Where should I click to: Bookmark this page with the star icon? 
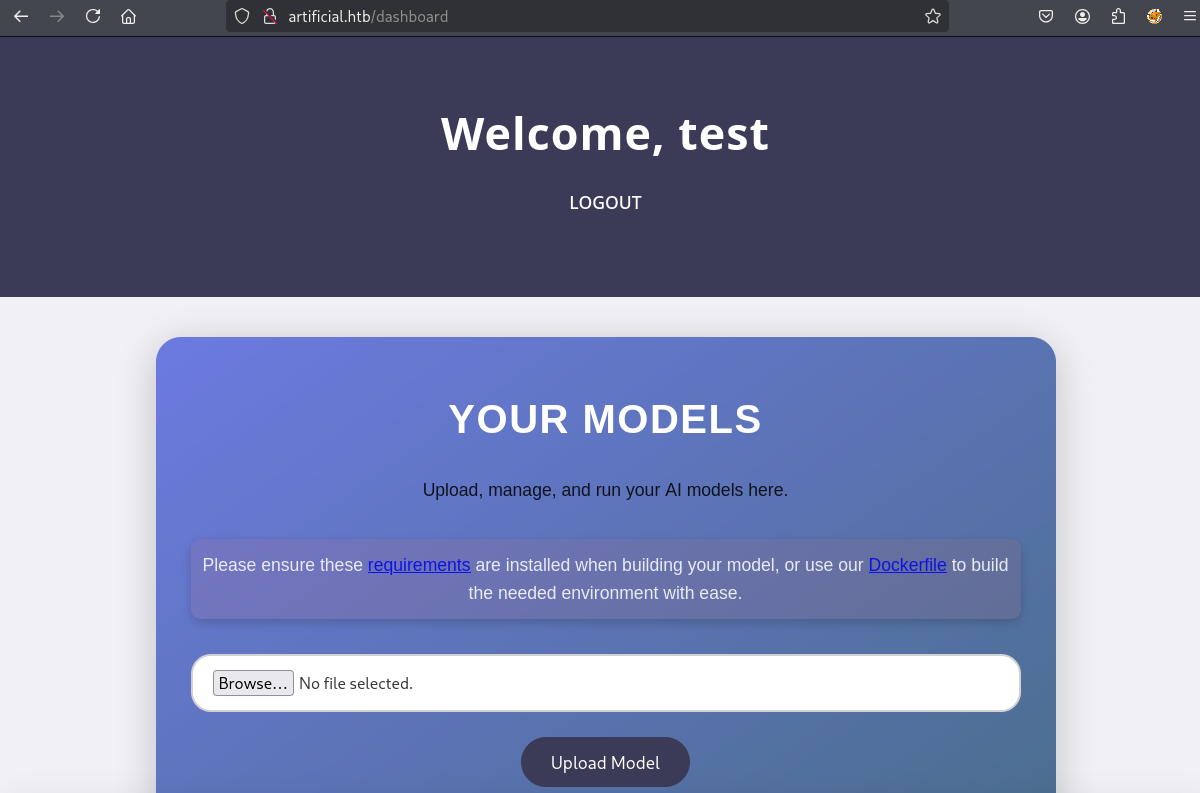(x=932, y=16)
